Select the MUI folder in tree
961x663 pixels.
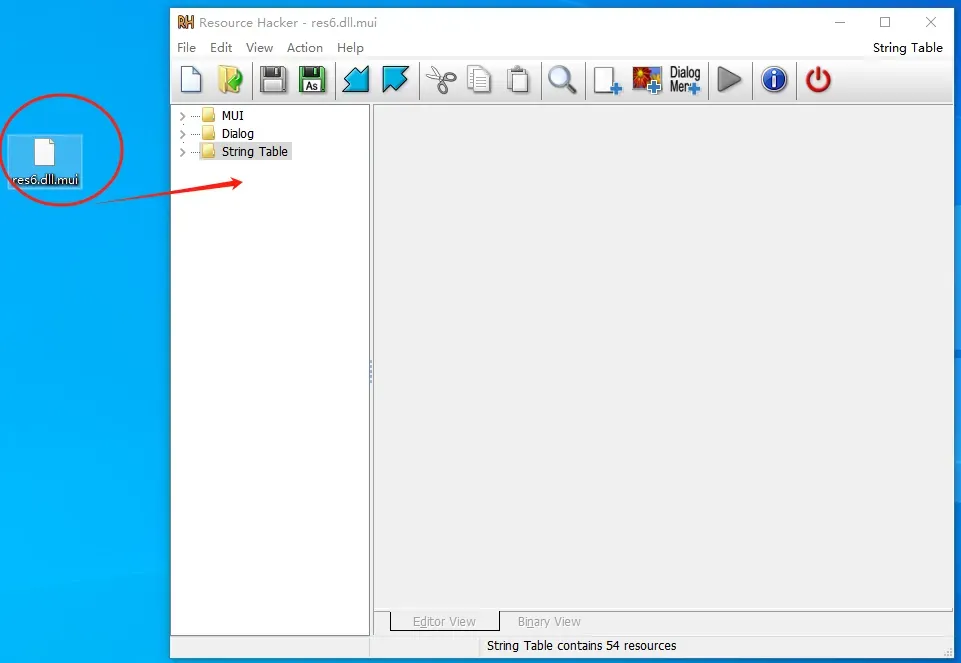(x=223, y=115)
